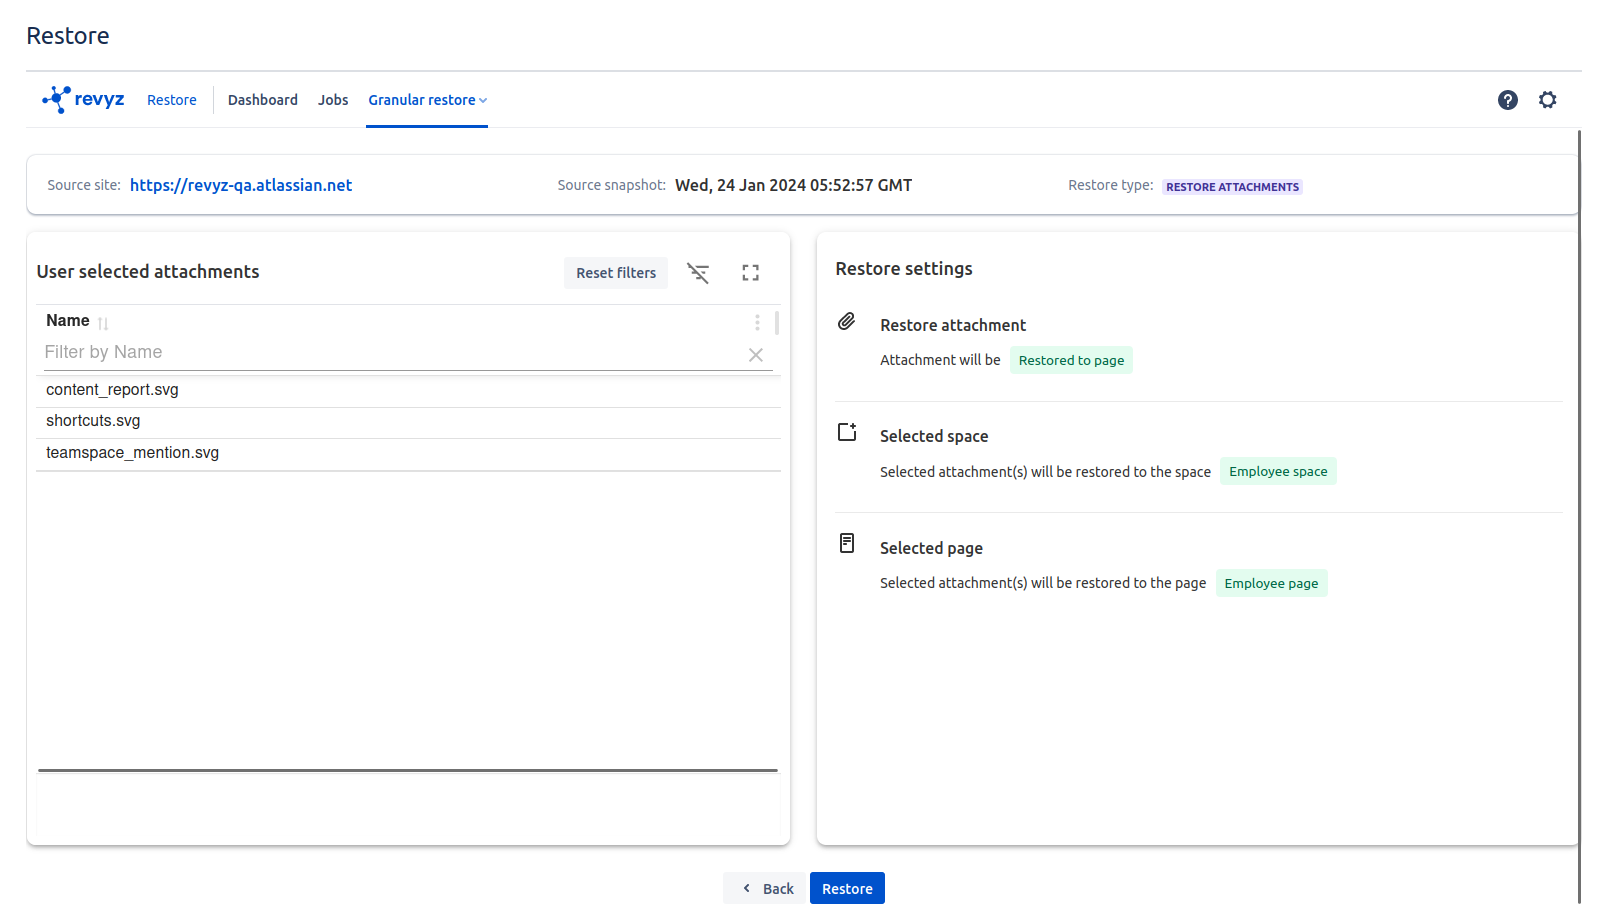Switch to the Dashboard tab
This screenshot has width=1600, height=906.
coord(262,100)
